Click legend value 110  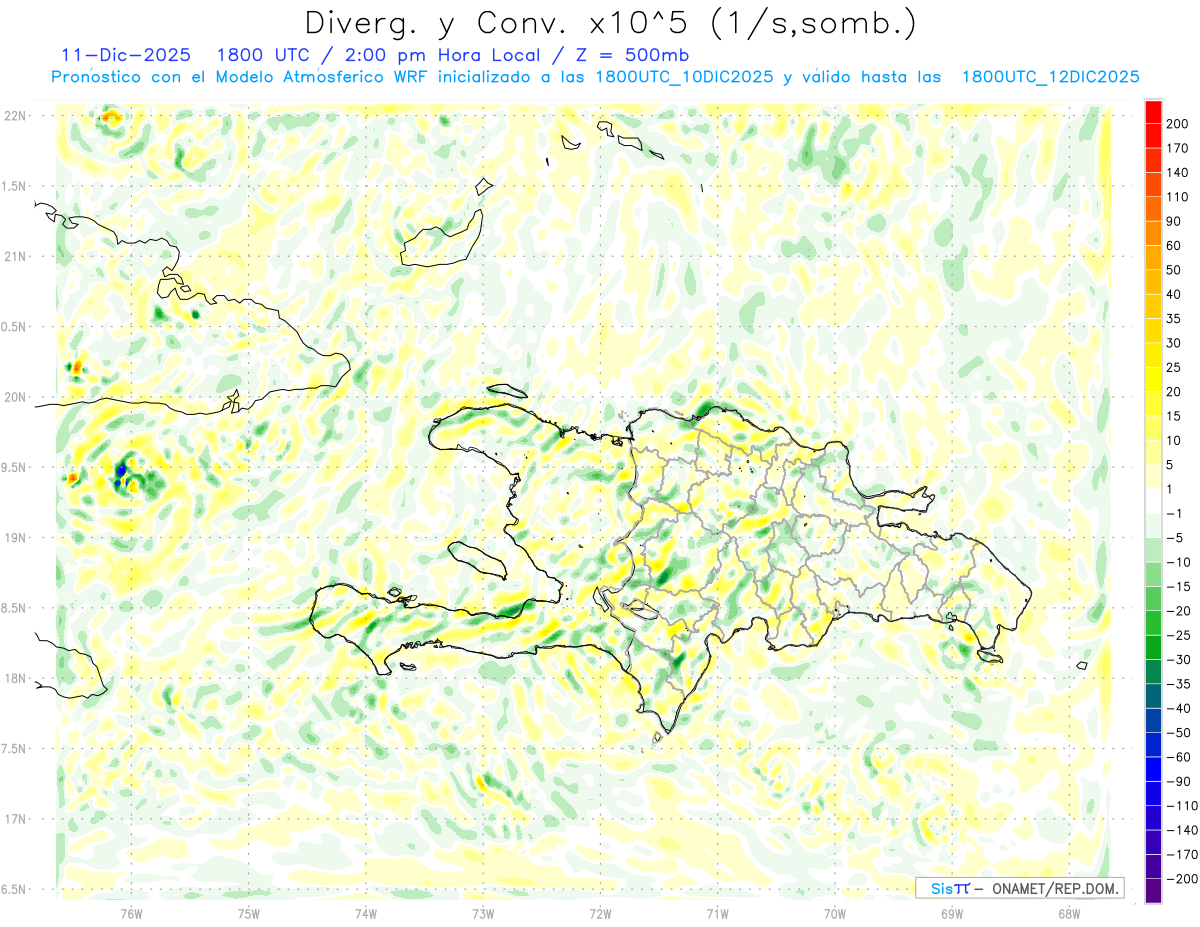1177,197
